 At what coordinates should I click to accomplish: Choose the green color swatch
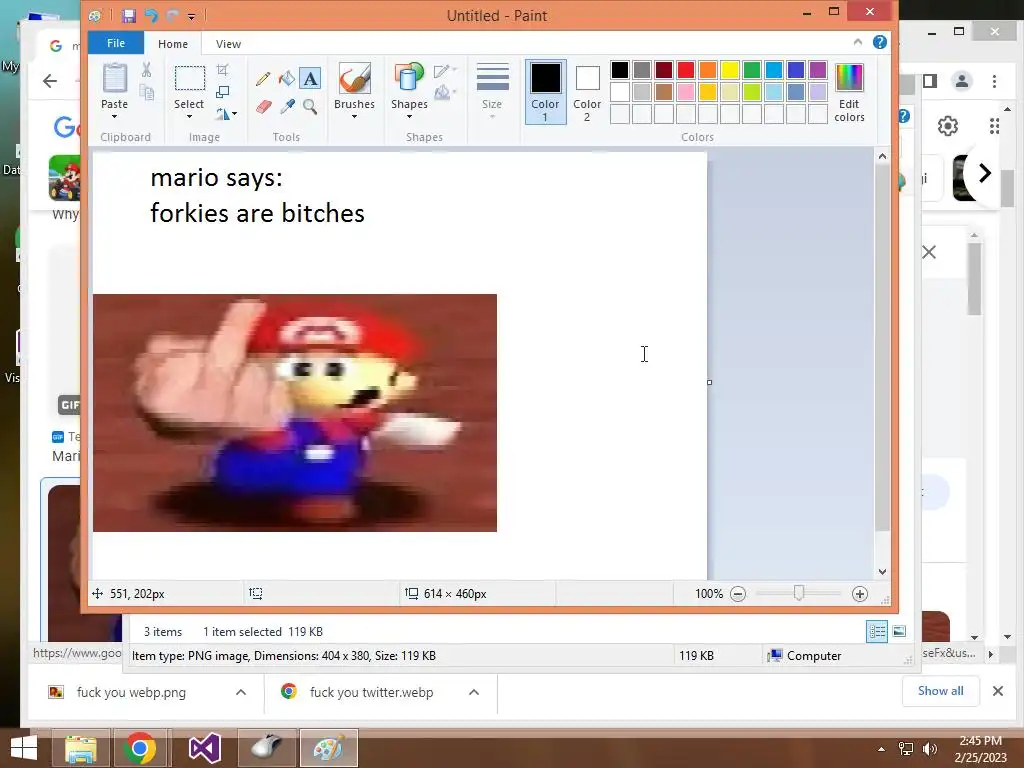tap(752, 70)
